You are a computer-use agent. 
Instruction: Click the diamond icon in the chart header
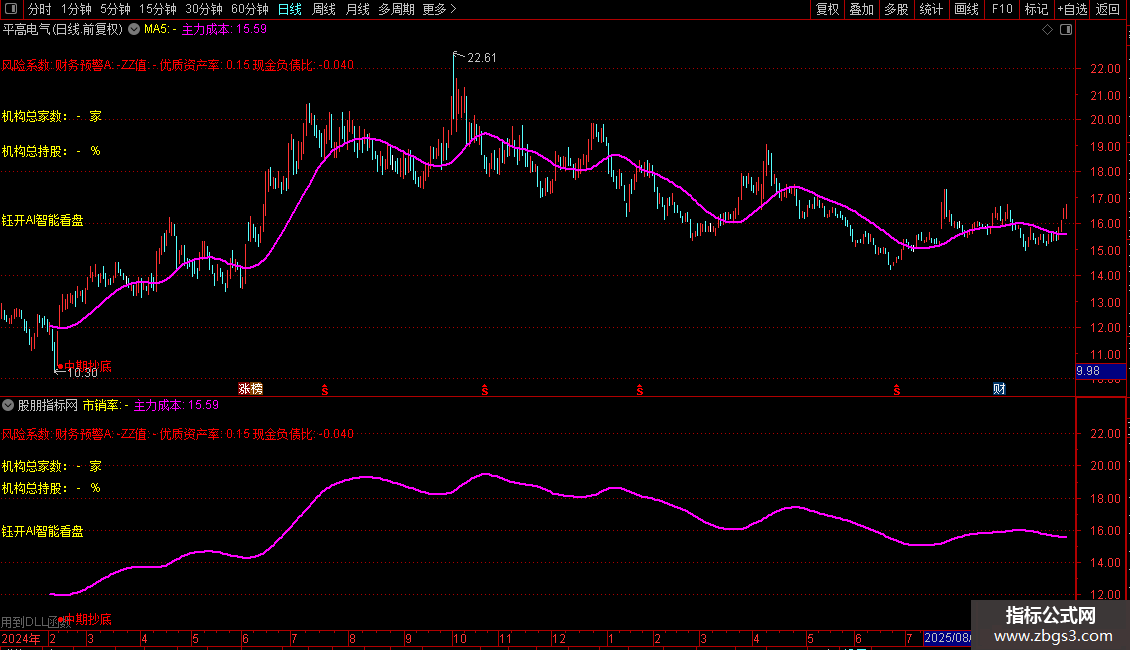[x=1047, y=30]
